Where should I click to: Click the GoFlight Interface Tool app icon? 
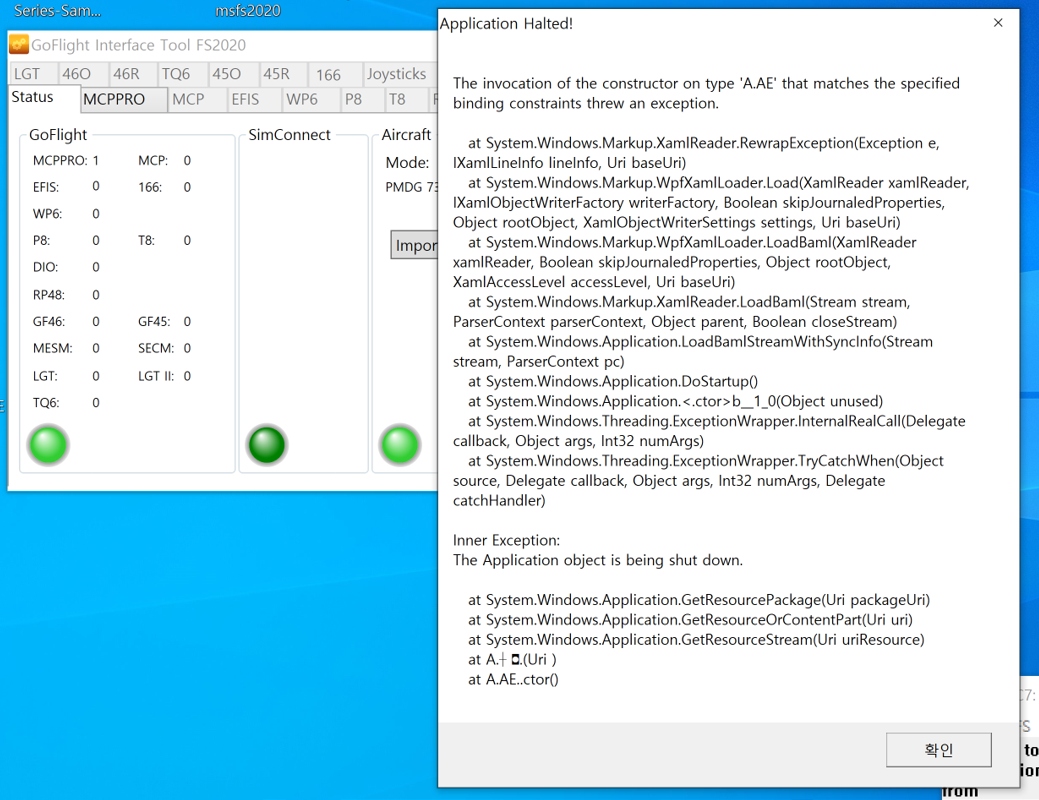point(19,44)
